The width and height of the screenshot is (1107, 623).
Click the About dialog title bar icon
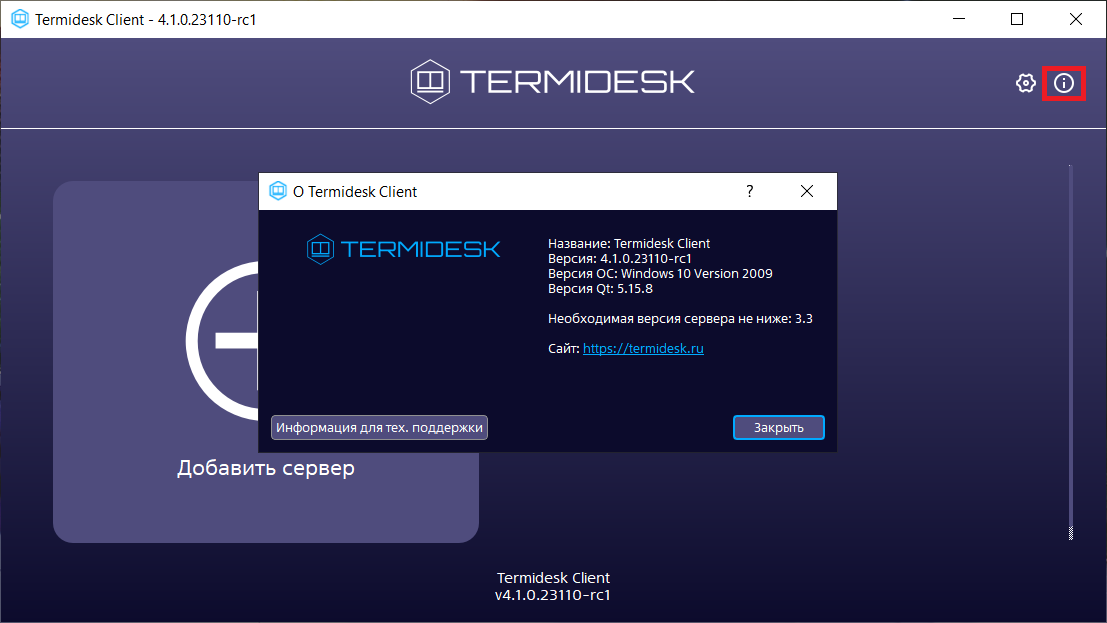tap(277, 192)
